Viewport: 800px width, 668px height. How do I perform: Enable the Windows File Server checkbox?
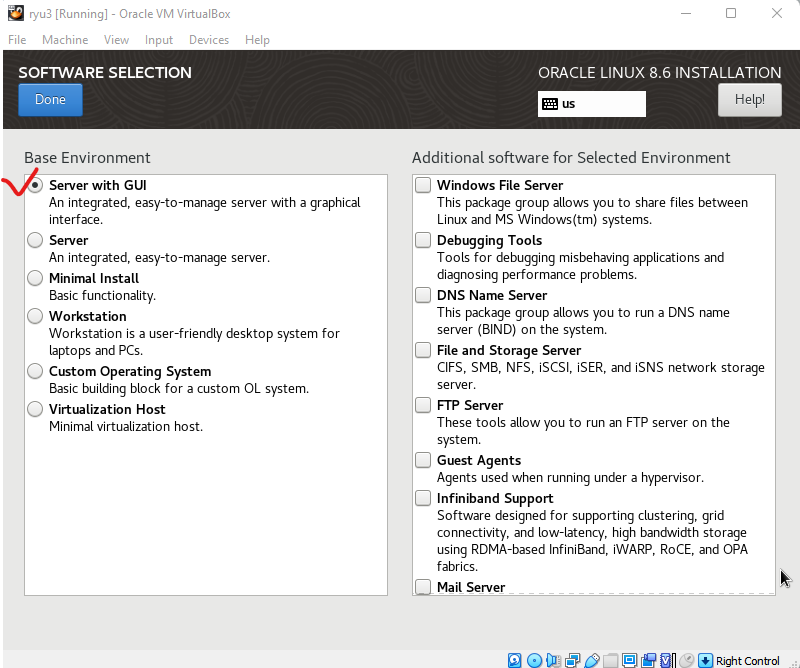coord(423,185)
